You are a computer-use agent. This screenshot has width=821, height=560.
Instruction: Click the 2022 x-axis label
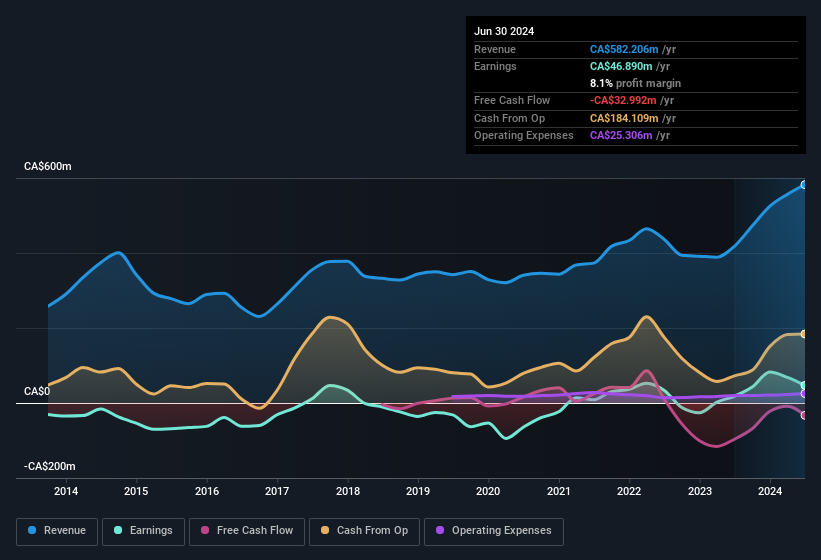[x=629, y=491]
